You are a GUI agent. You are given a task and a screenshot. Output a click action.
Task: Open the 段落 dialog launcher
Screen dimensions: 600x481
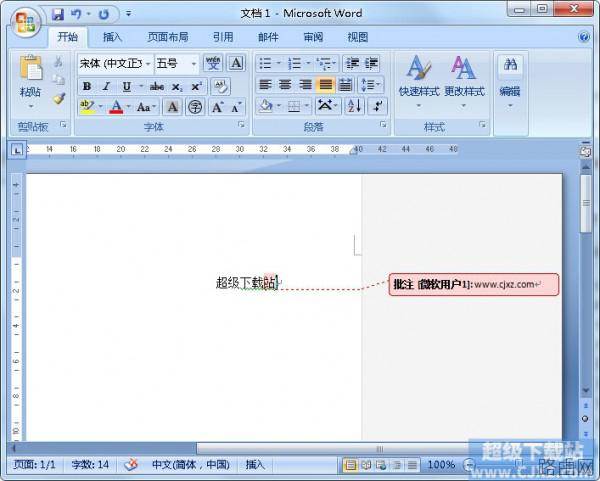(383, 124)
